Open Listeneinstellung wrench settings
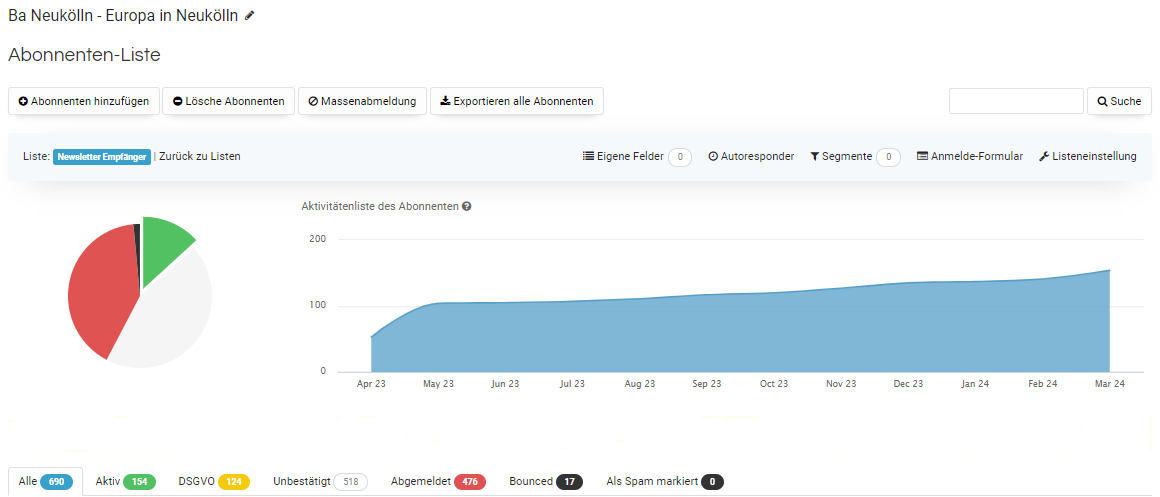1160x497 pixels. point(1087,157)
